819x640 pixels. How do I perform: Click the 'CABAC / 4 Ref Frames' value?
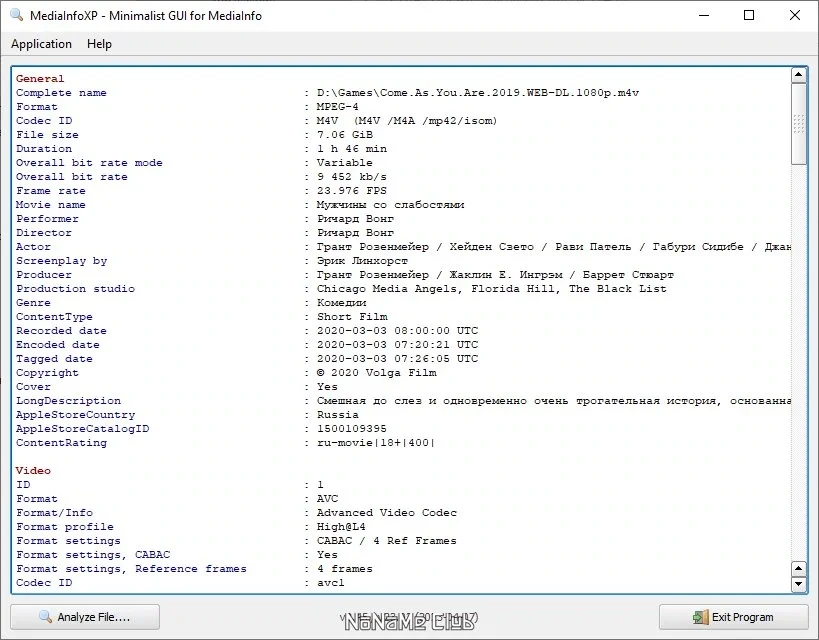point(387,541)
